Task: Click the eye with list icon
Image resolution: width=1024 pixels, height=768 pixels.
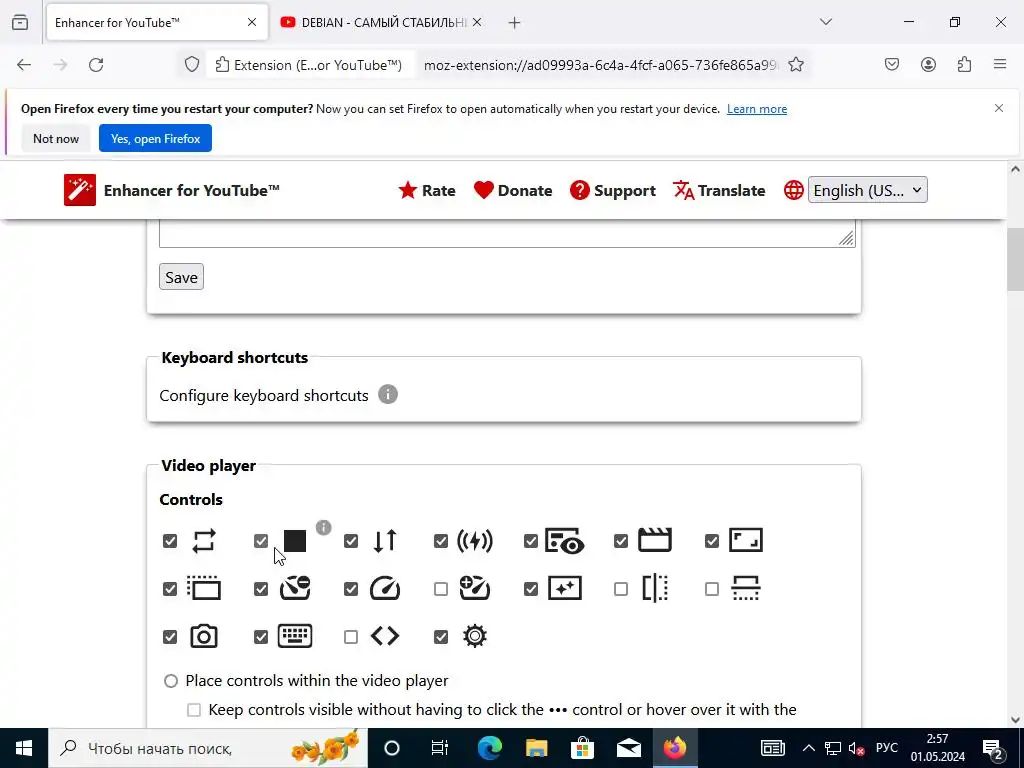Action: pos(564,541)
